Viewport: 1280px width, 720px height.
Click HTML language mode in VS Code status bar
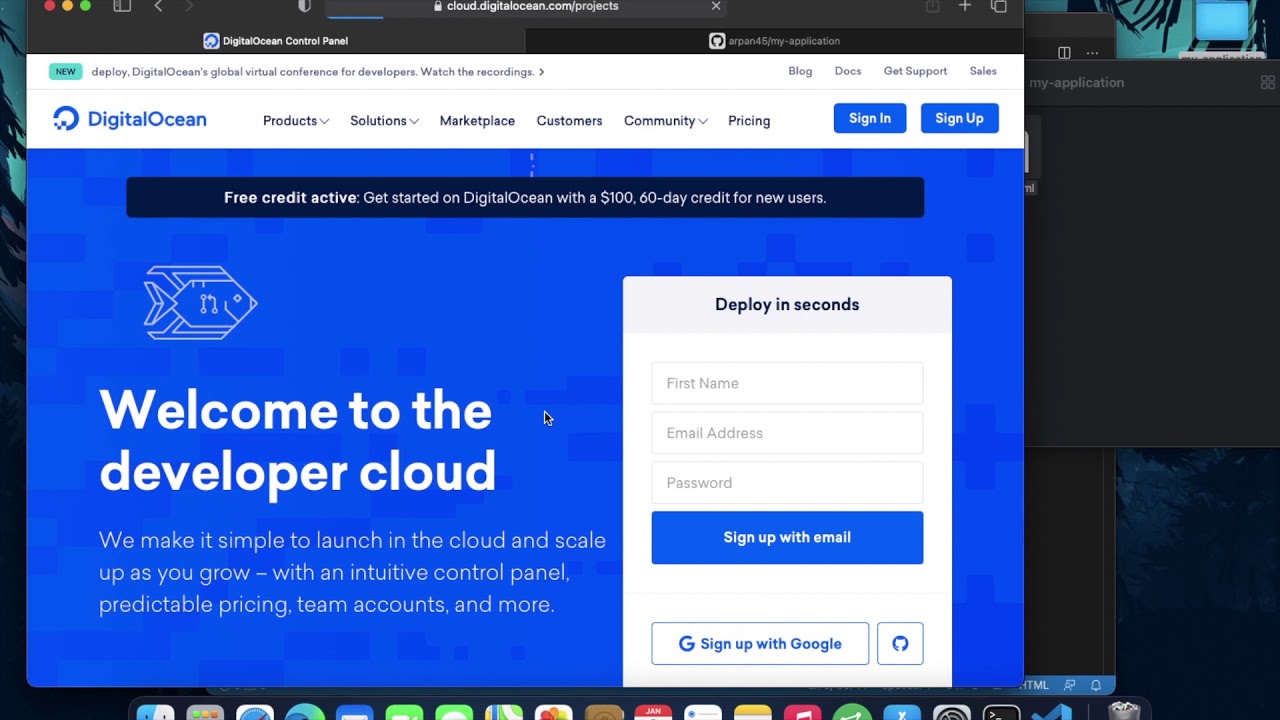coord(1035,685)
